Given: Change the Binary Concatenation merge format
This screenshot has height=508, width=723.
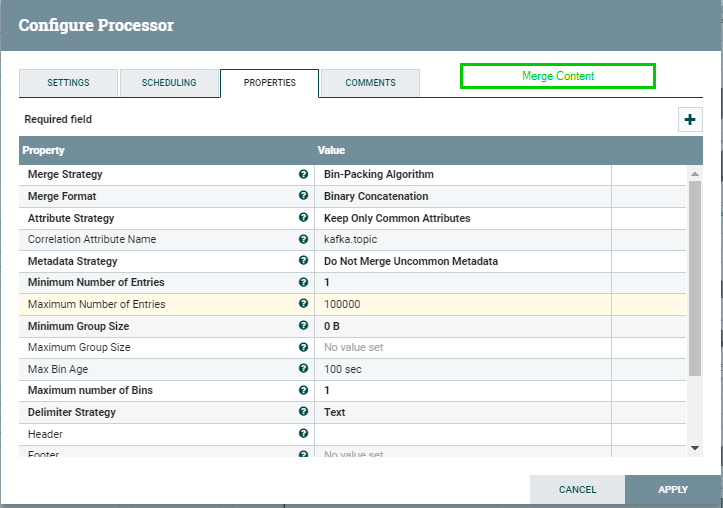Looking at the screenshot, I should 462,196.
